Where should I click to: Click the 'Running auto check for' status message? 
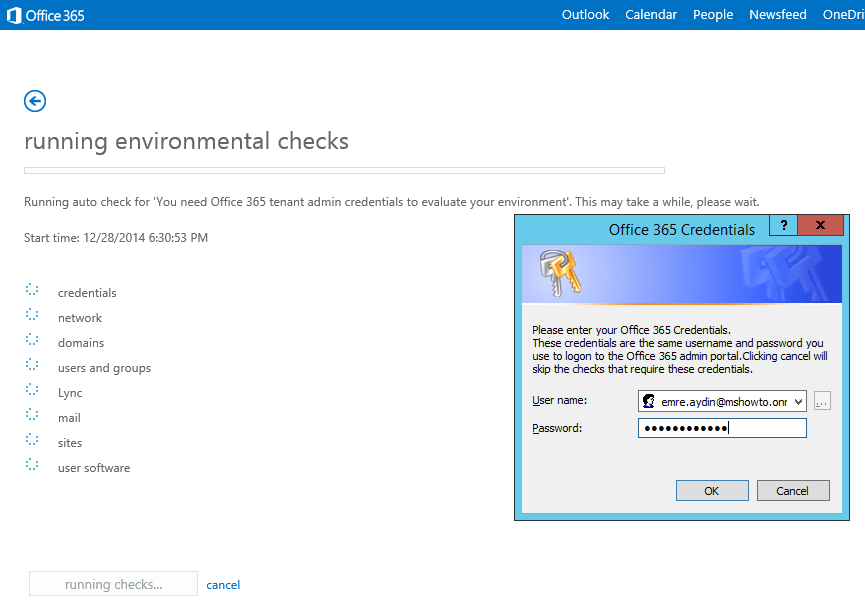point(392,202)
